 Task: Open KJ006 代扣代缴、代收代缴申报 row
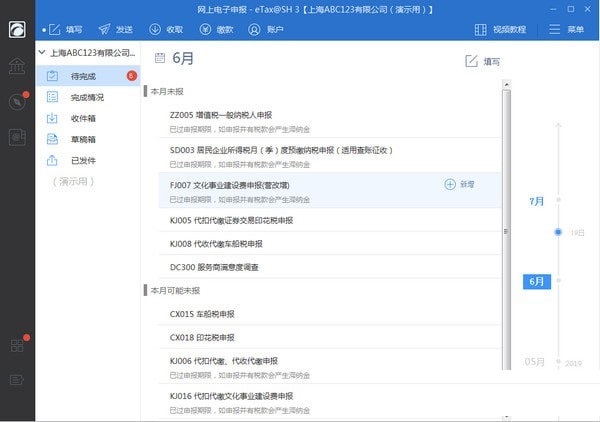tap(330, 367)
